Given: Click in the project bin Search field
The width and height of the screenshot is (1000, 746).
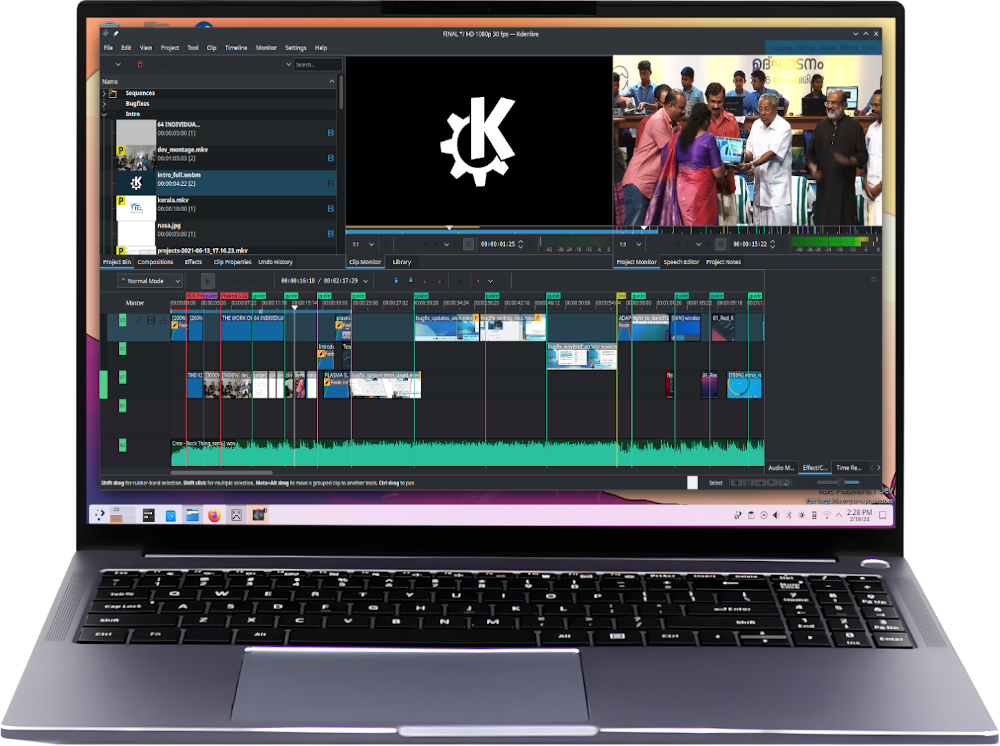Looking at the screenshot, I should point(317,64).
